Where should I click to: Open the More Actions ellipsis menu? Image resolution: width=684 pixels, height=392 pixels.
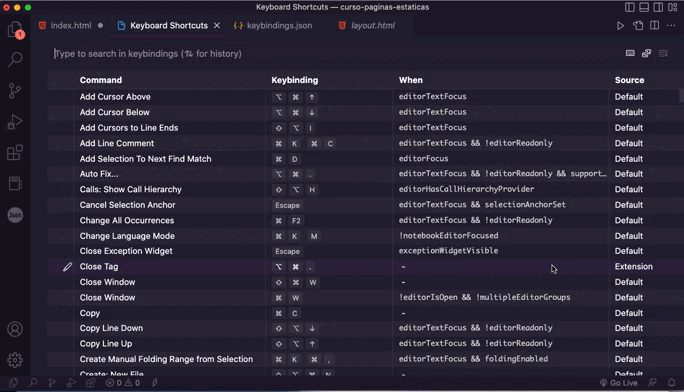tap(671, 26)
